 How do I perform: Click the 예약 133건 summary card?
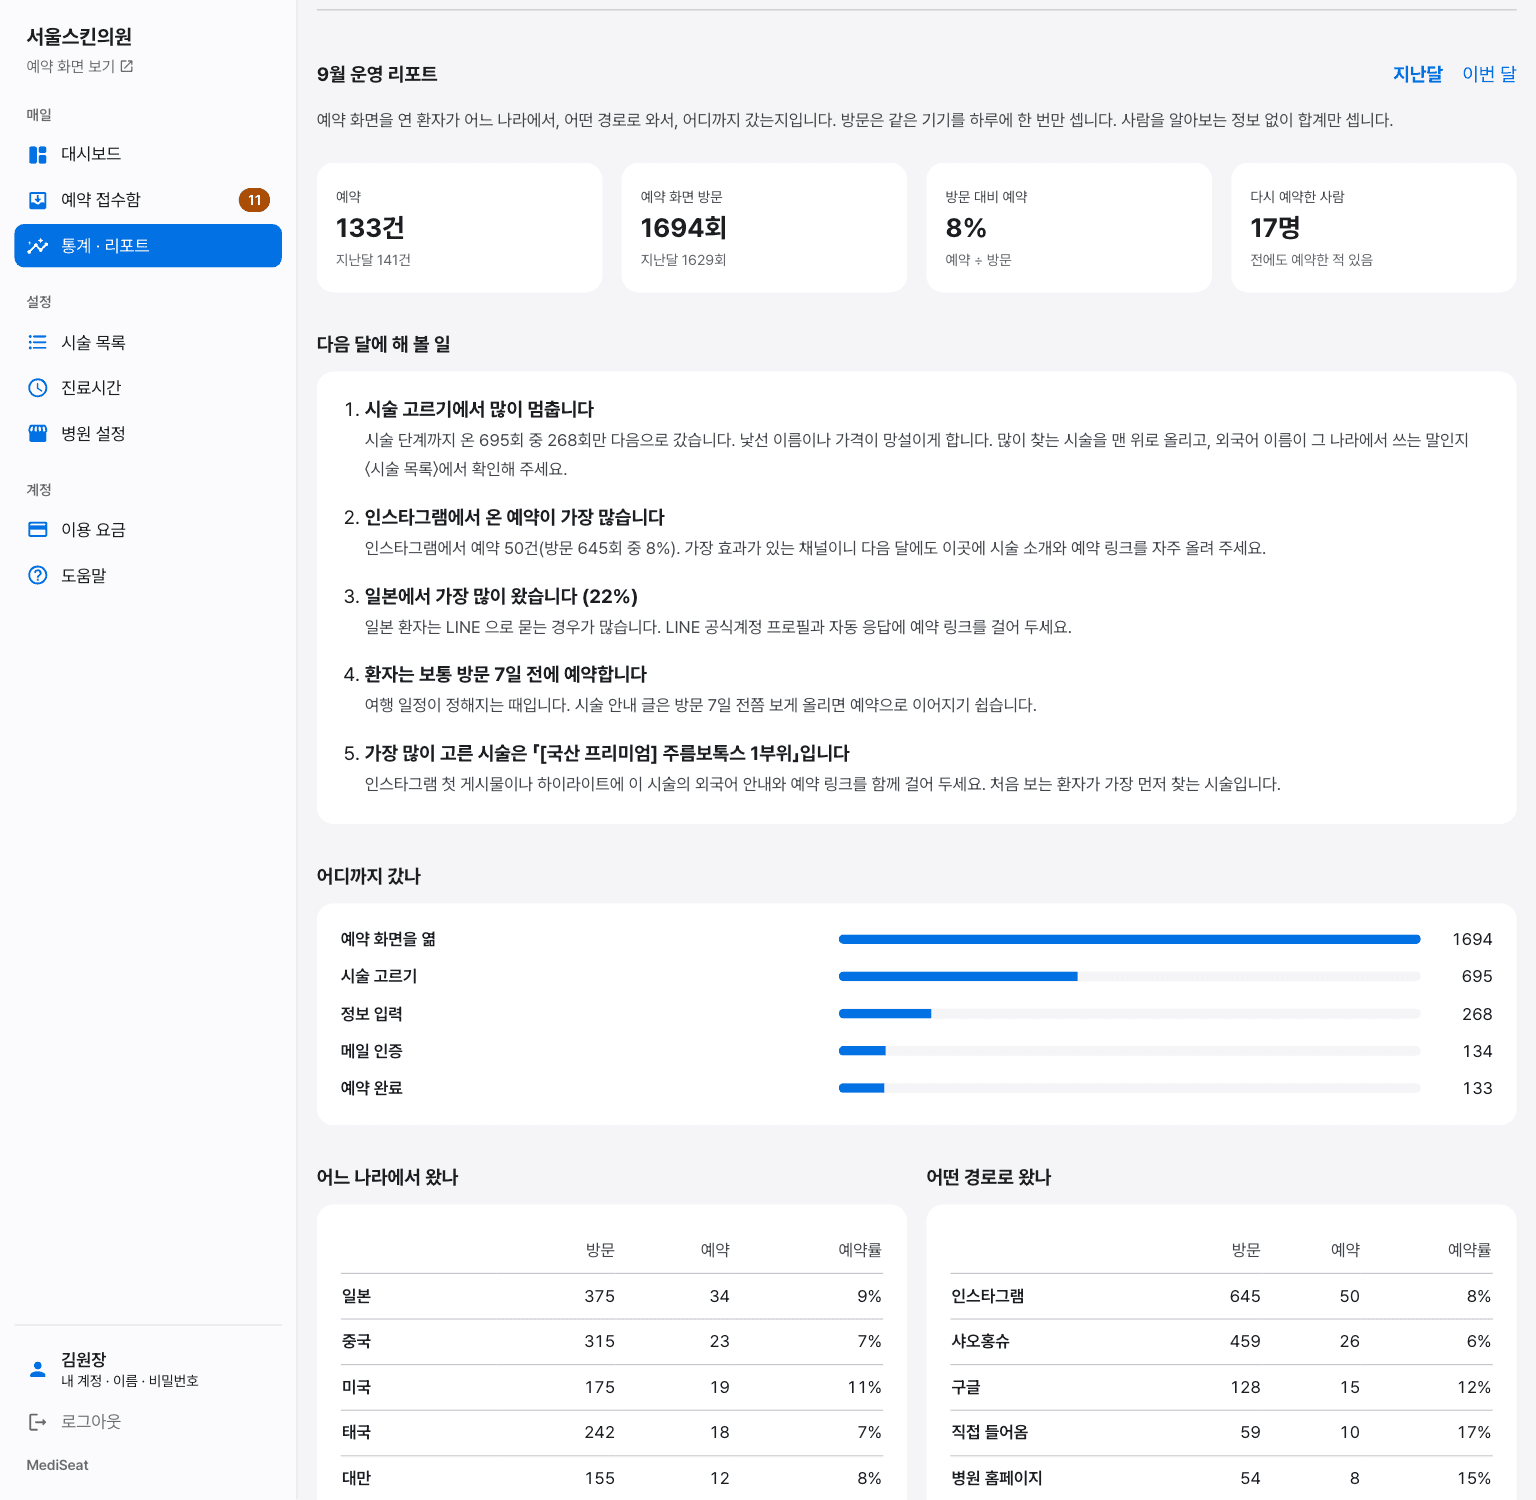point(460,228)
